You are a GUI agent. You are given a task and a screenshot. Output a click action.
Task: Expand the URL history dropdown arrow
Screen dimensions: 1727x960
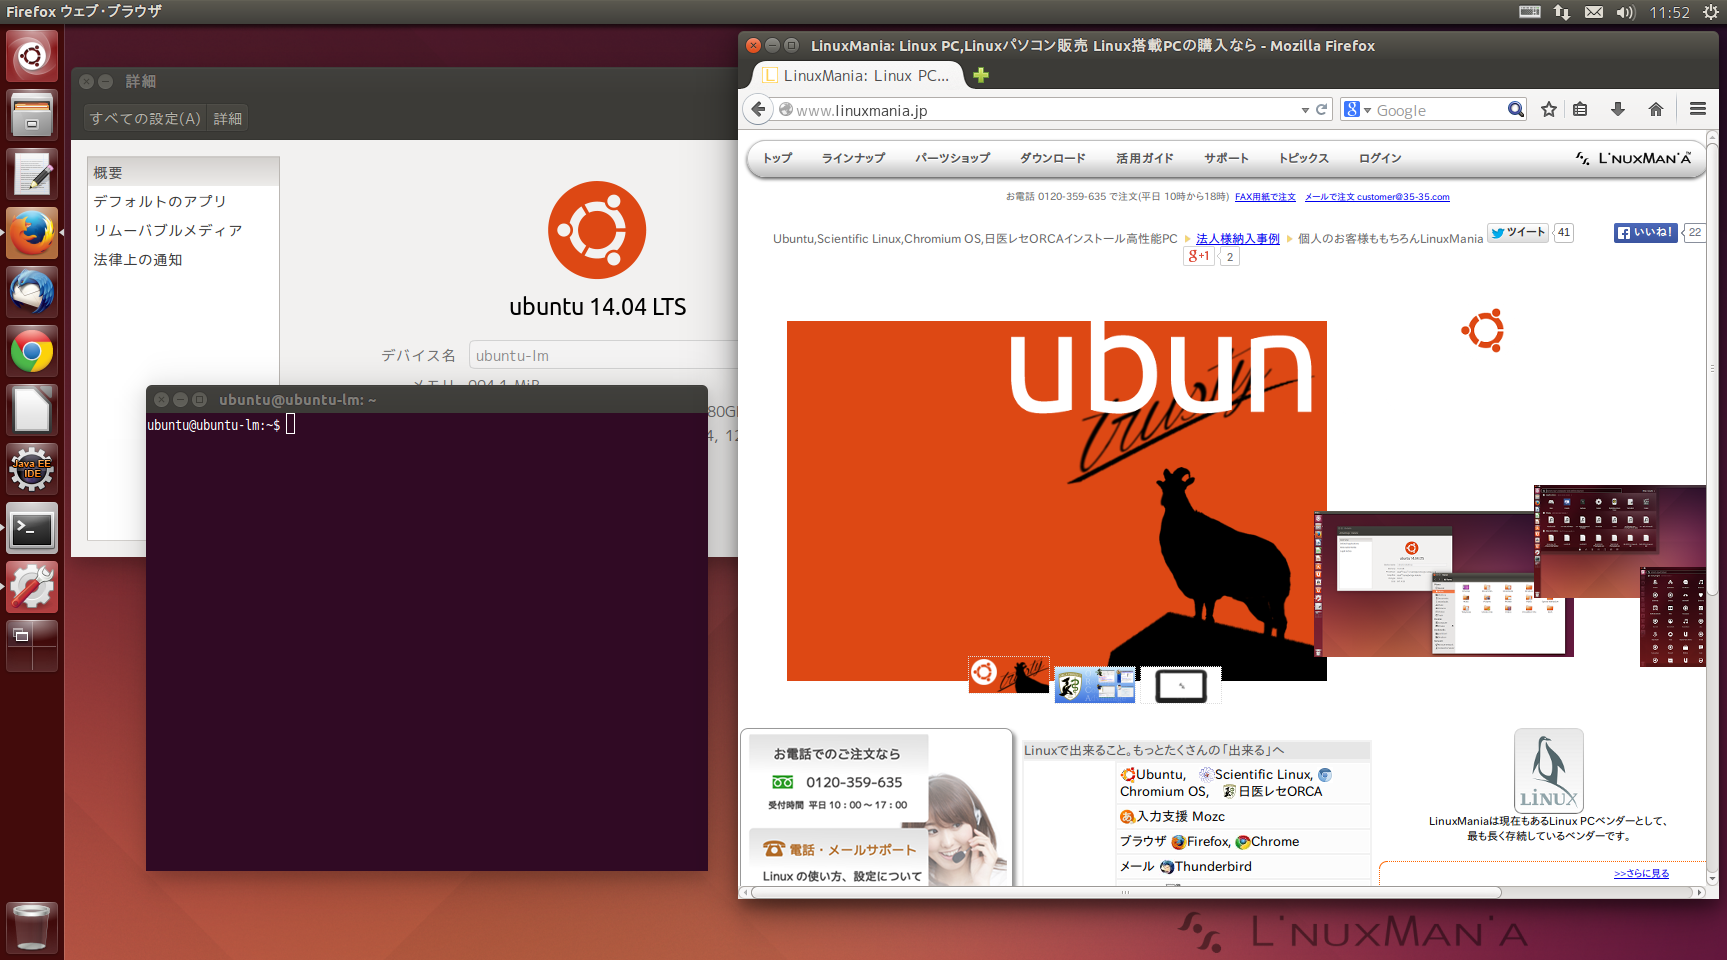pyautogui.click(x=1305, y=110)
